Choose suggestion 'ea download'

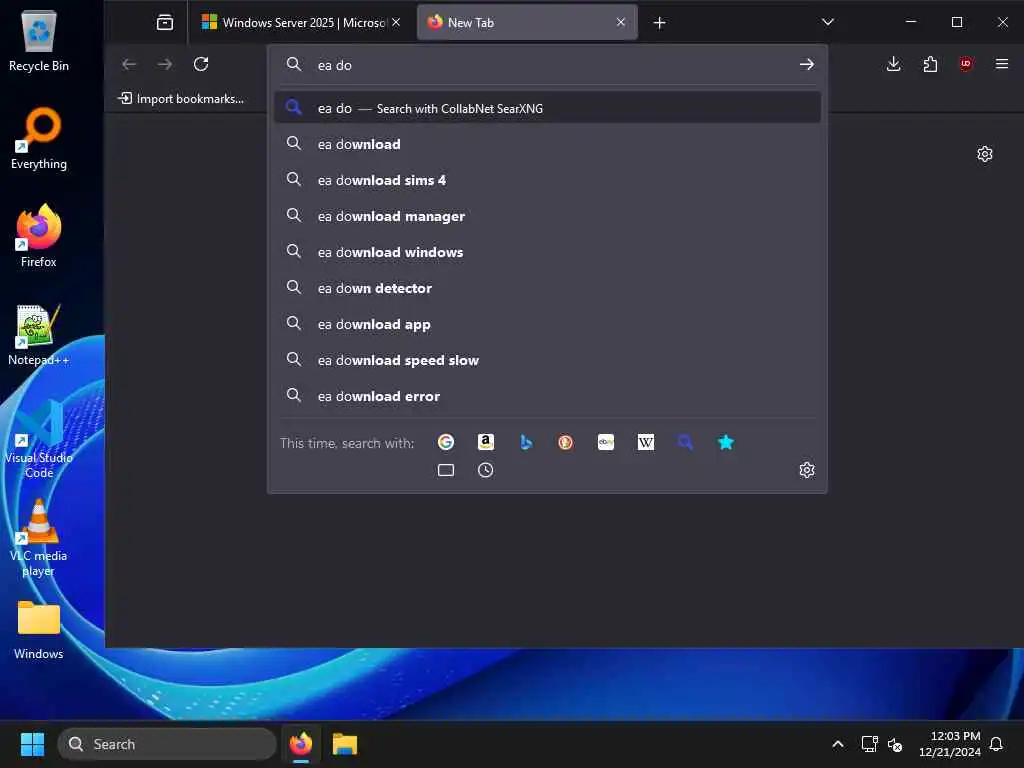pyautogui.click(x=547, y=144)
